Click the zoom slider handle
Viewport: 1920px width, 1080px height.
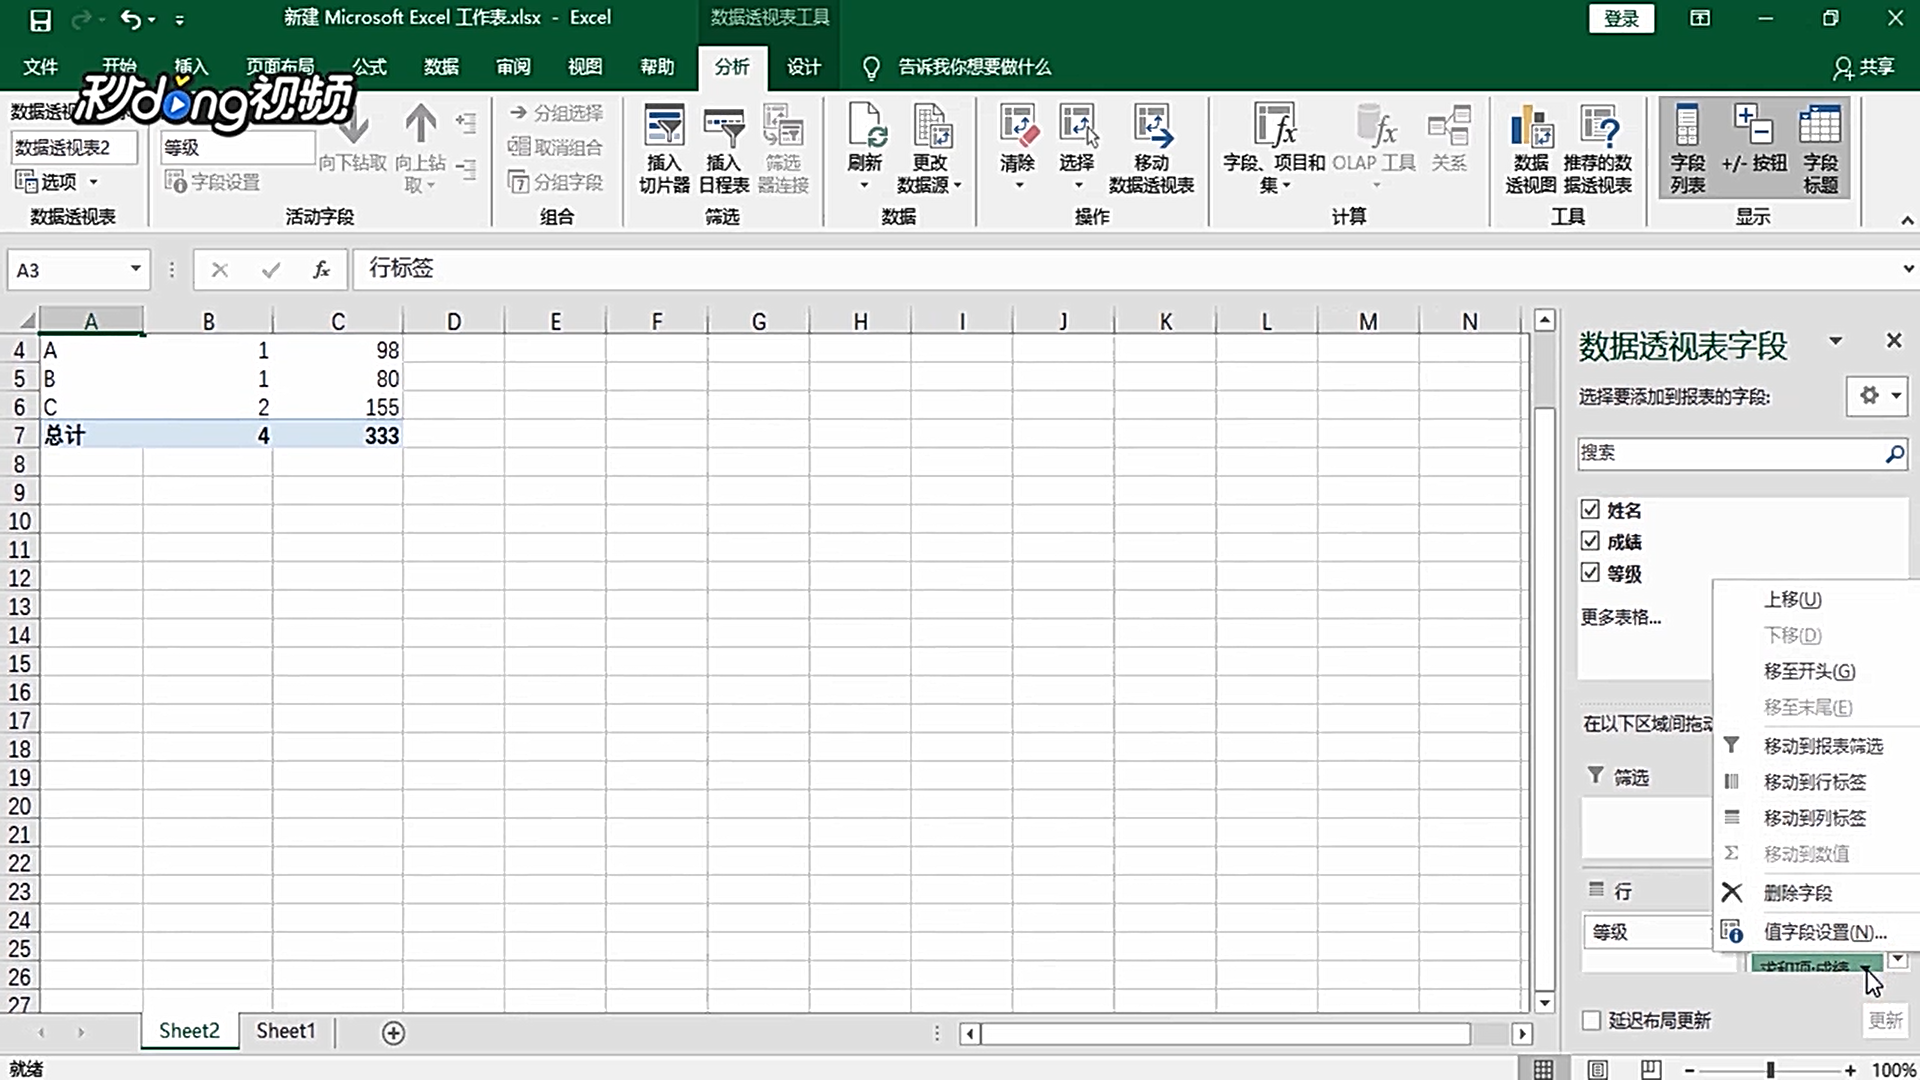tap(1770, 1069)
